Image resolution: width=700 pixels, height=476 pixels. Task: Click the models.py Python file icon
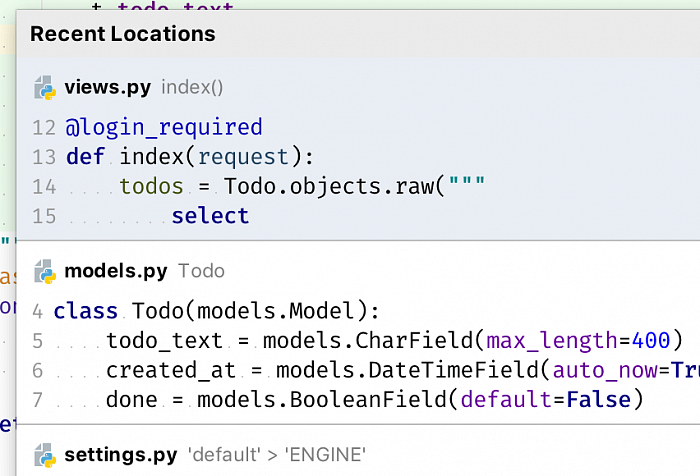[44, 271]
